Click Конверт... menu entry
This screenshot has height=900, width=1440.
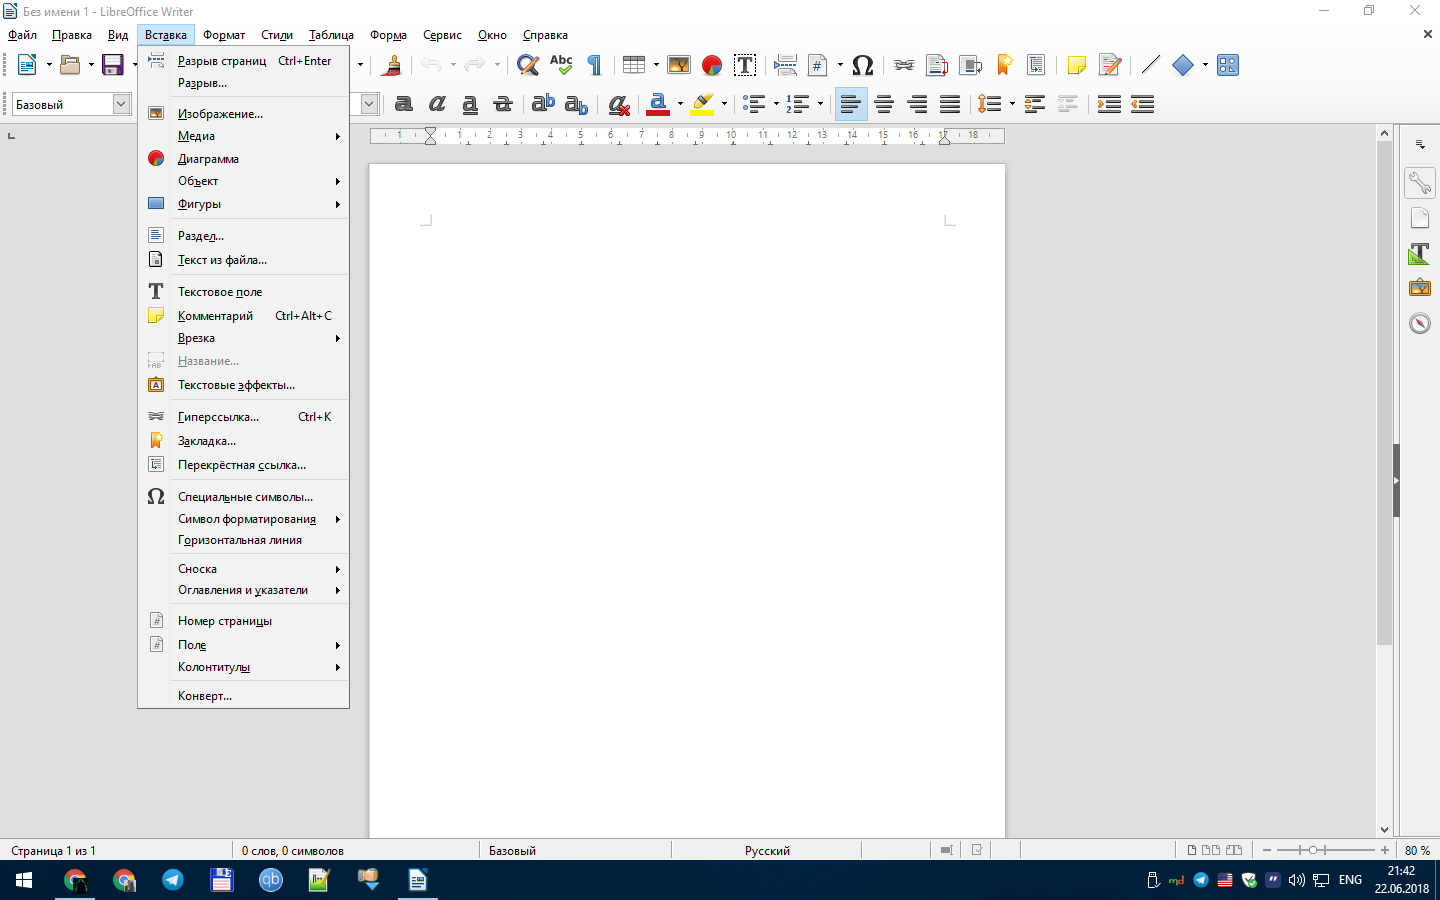[243, 696]
